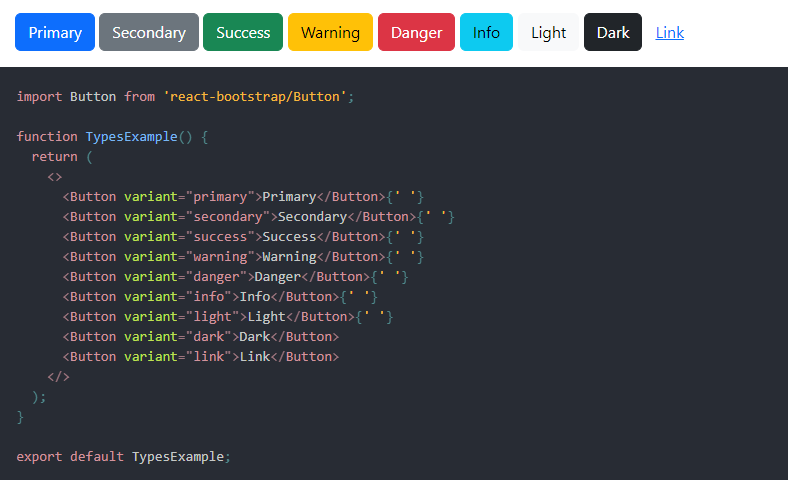The width and height of the screenshot is (788, 480).
Task: Click the variant="secondary" code line
Action: click(x=258, y=216)
